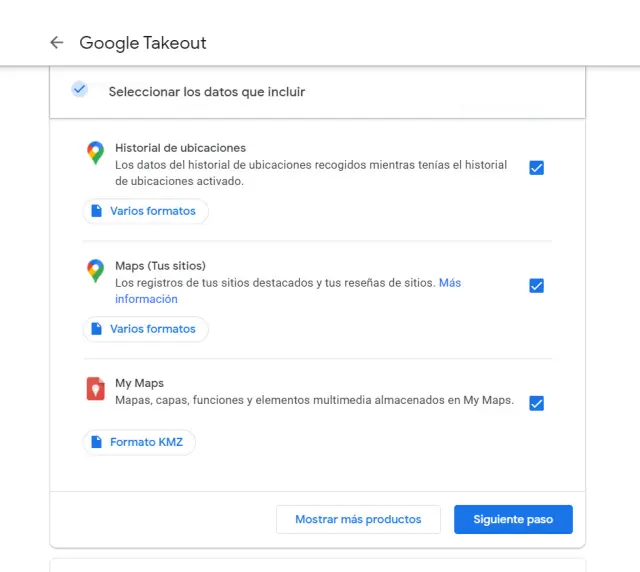Click the Maps (Tus sitios) pin icon
The image size is (640, 572).
click(95, 271)
